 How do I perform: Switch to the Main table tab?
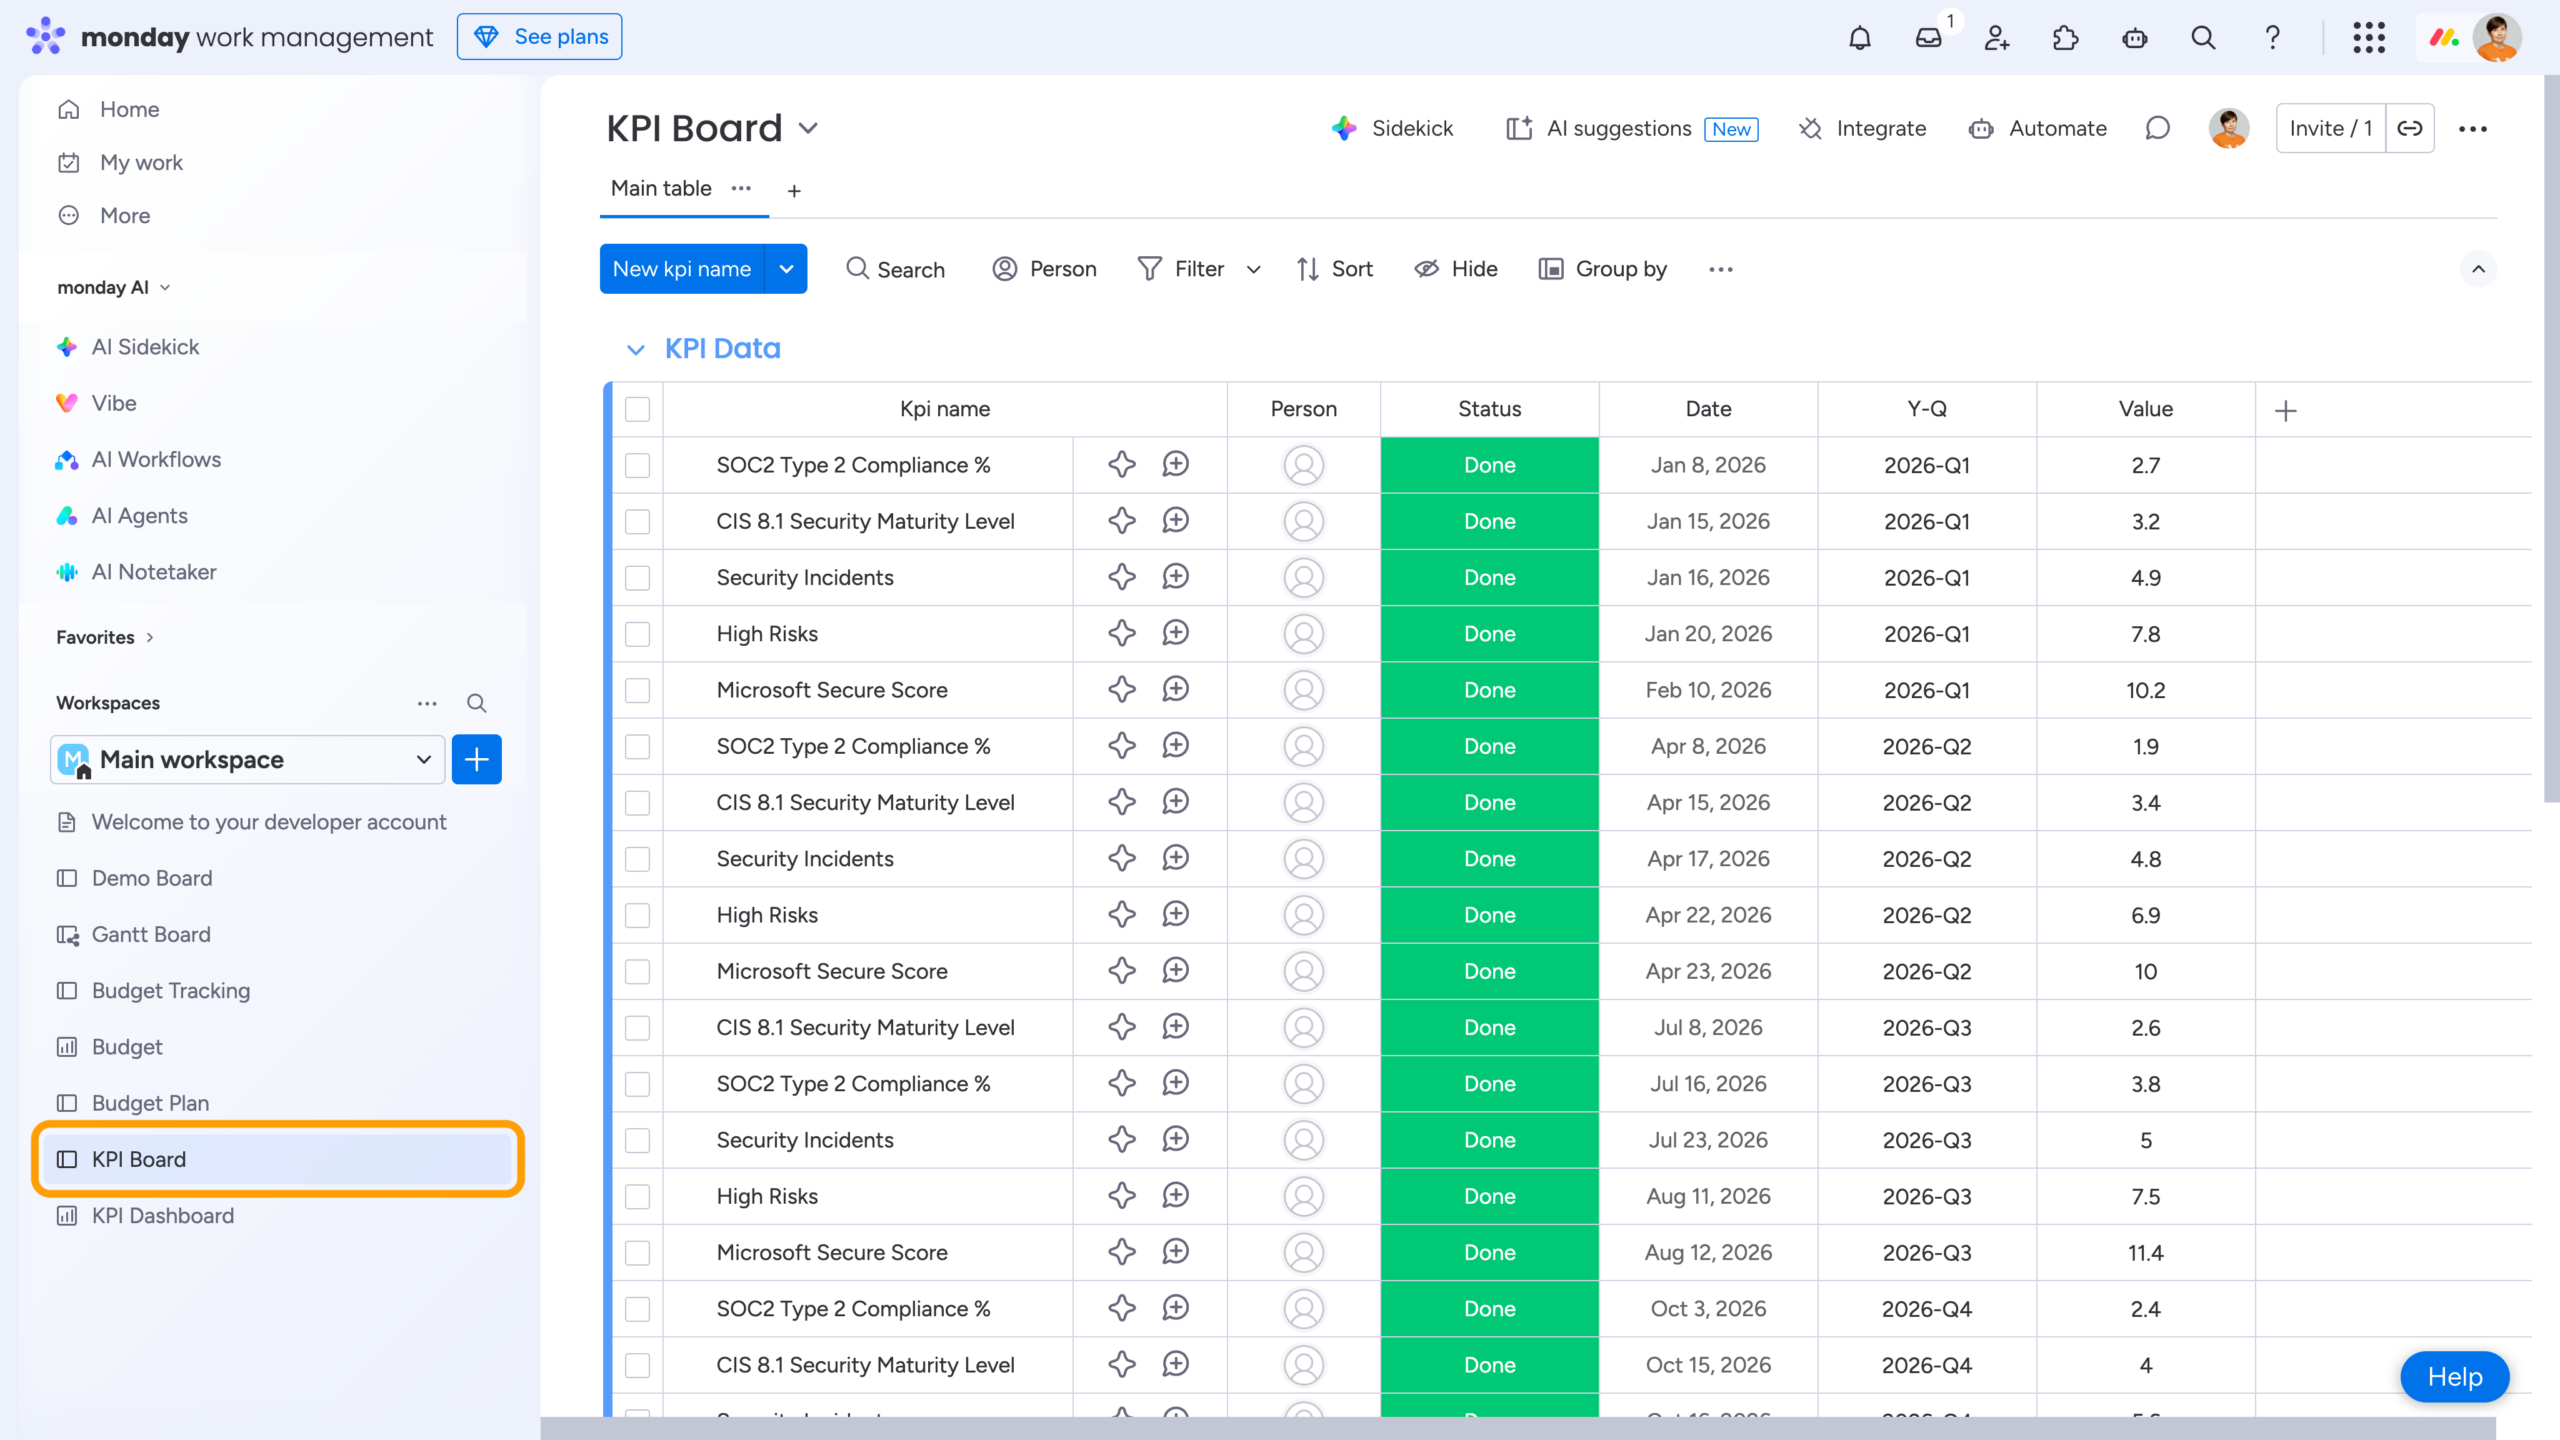pos(661,188)
